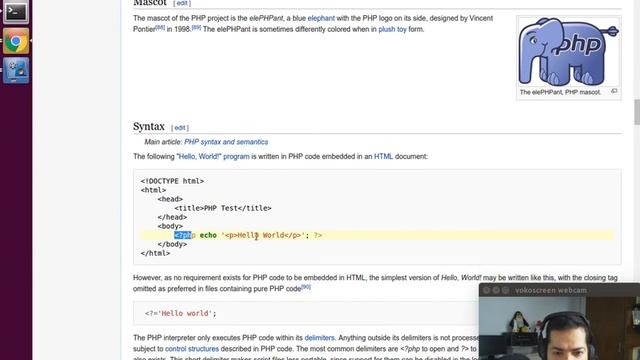Click the vokoscreen webcam title bar
Viewport: 640px width, 360px height.
pyautogui.click(x=559, y=290)
